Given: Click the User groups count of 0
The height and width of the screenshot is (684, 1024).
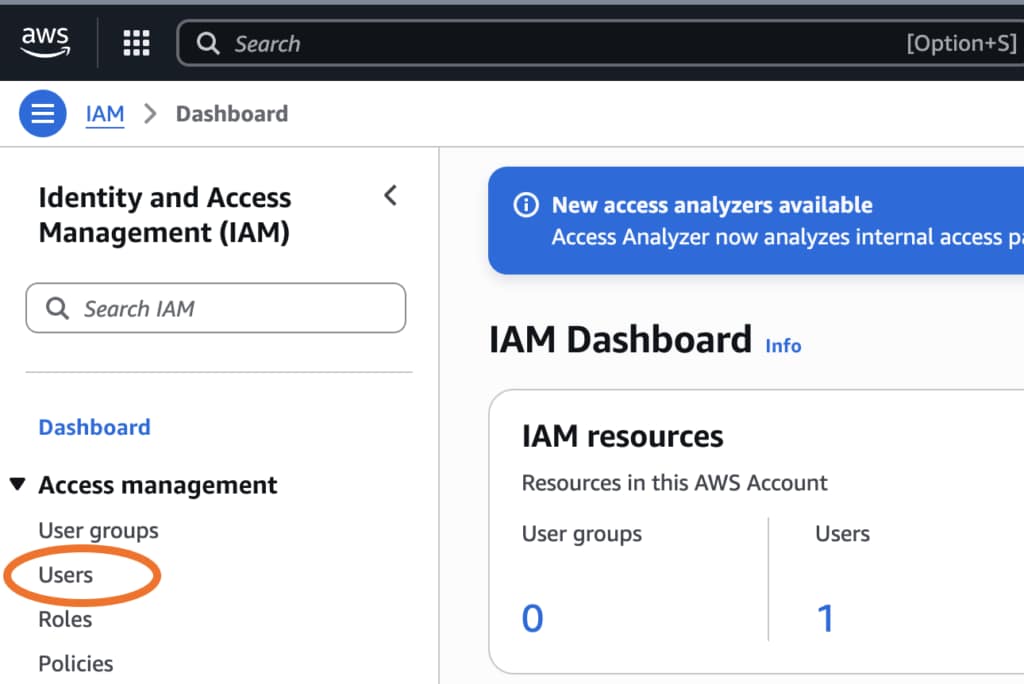Looking at the screenshot, I should coord(533,619).
